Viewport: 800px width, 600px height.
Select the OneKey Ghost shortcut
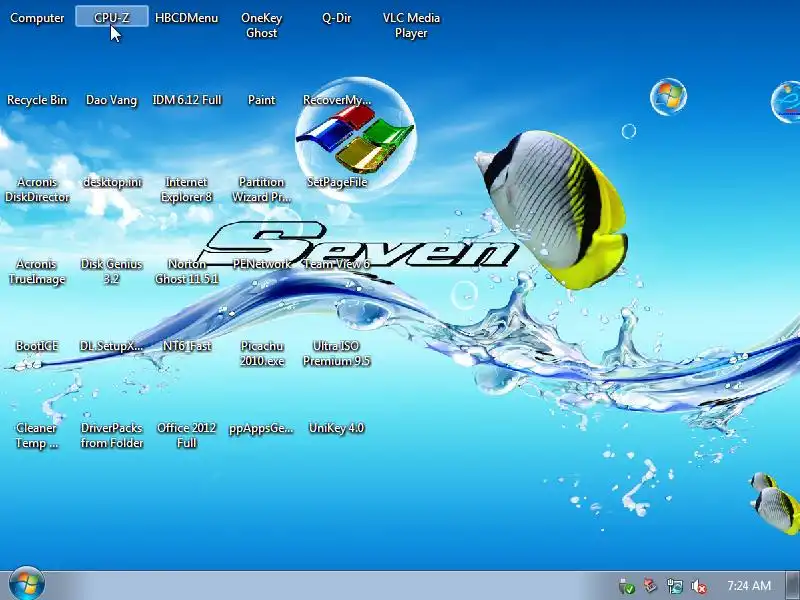coord(262,25)
